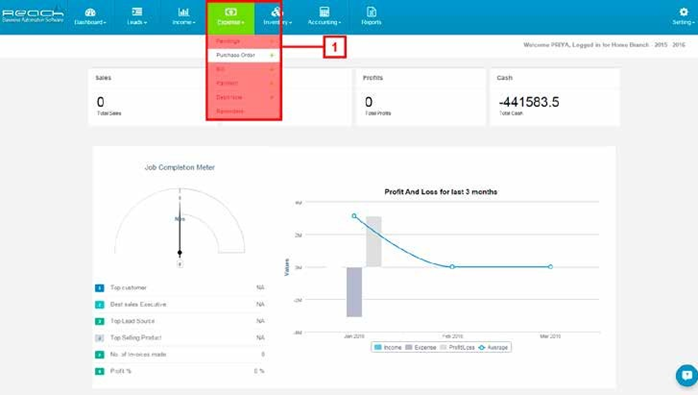
Task: Open the Income bar-chart icon
Action: coord(183,12)
